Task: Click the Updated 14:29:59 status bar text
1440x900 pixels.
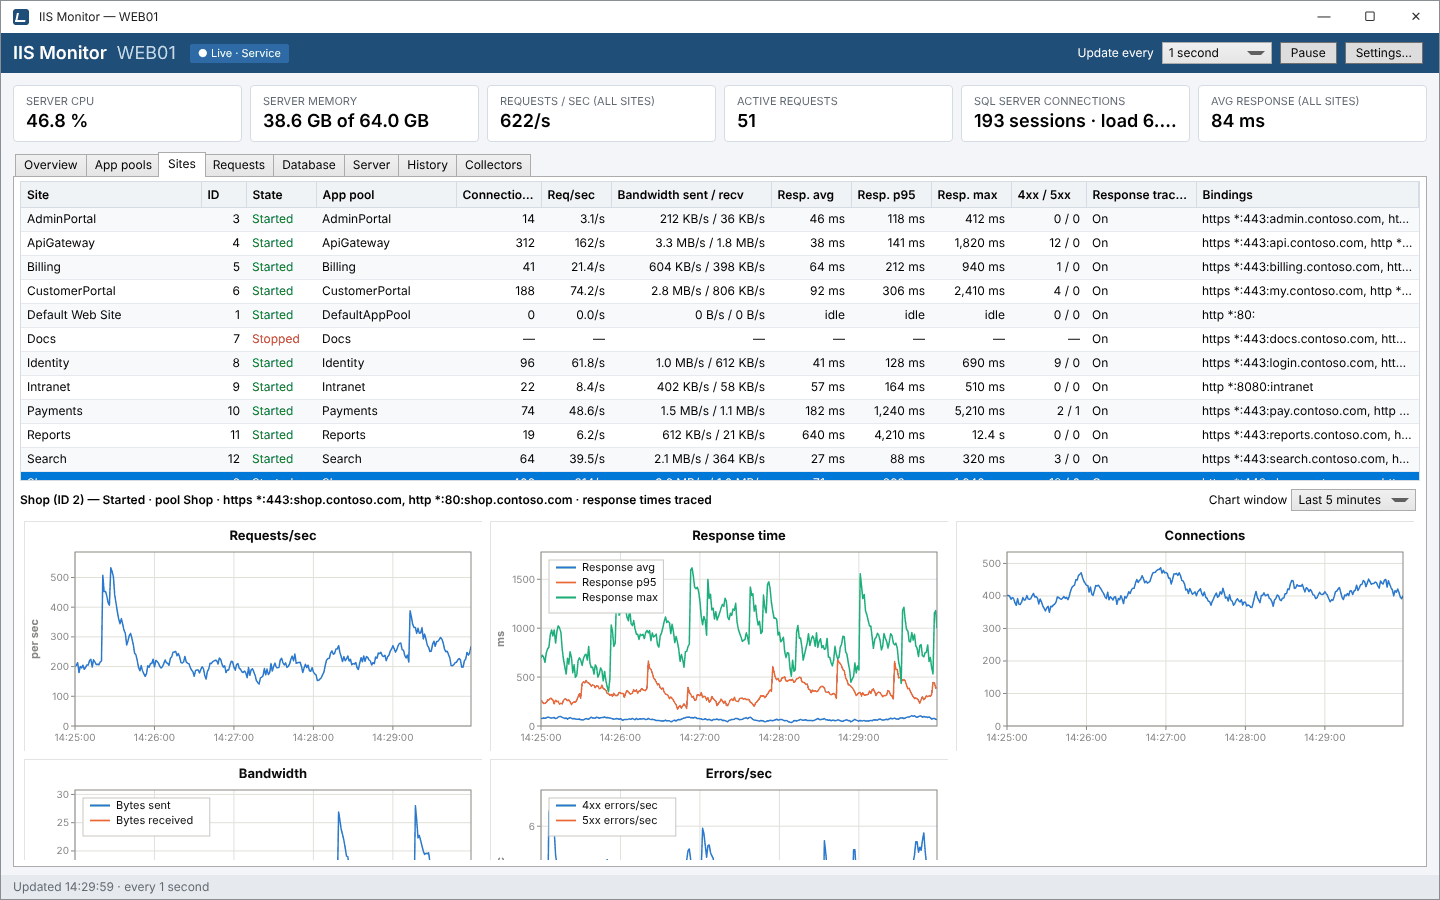Action: click(111, 887)
